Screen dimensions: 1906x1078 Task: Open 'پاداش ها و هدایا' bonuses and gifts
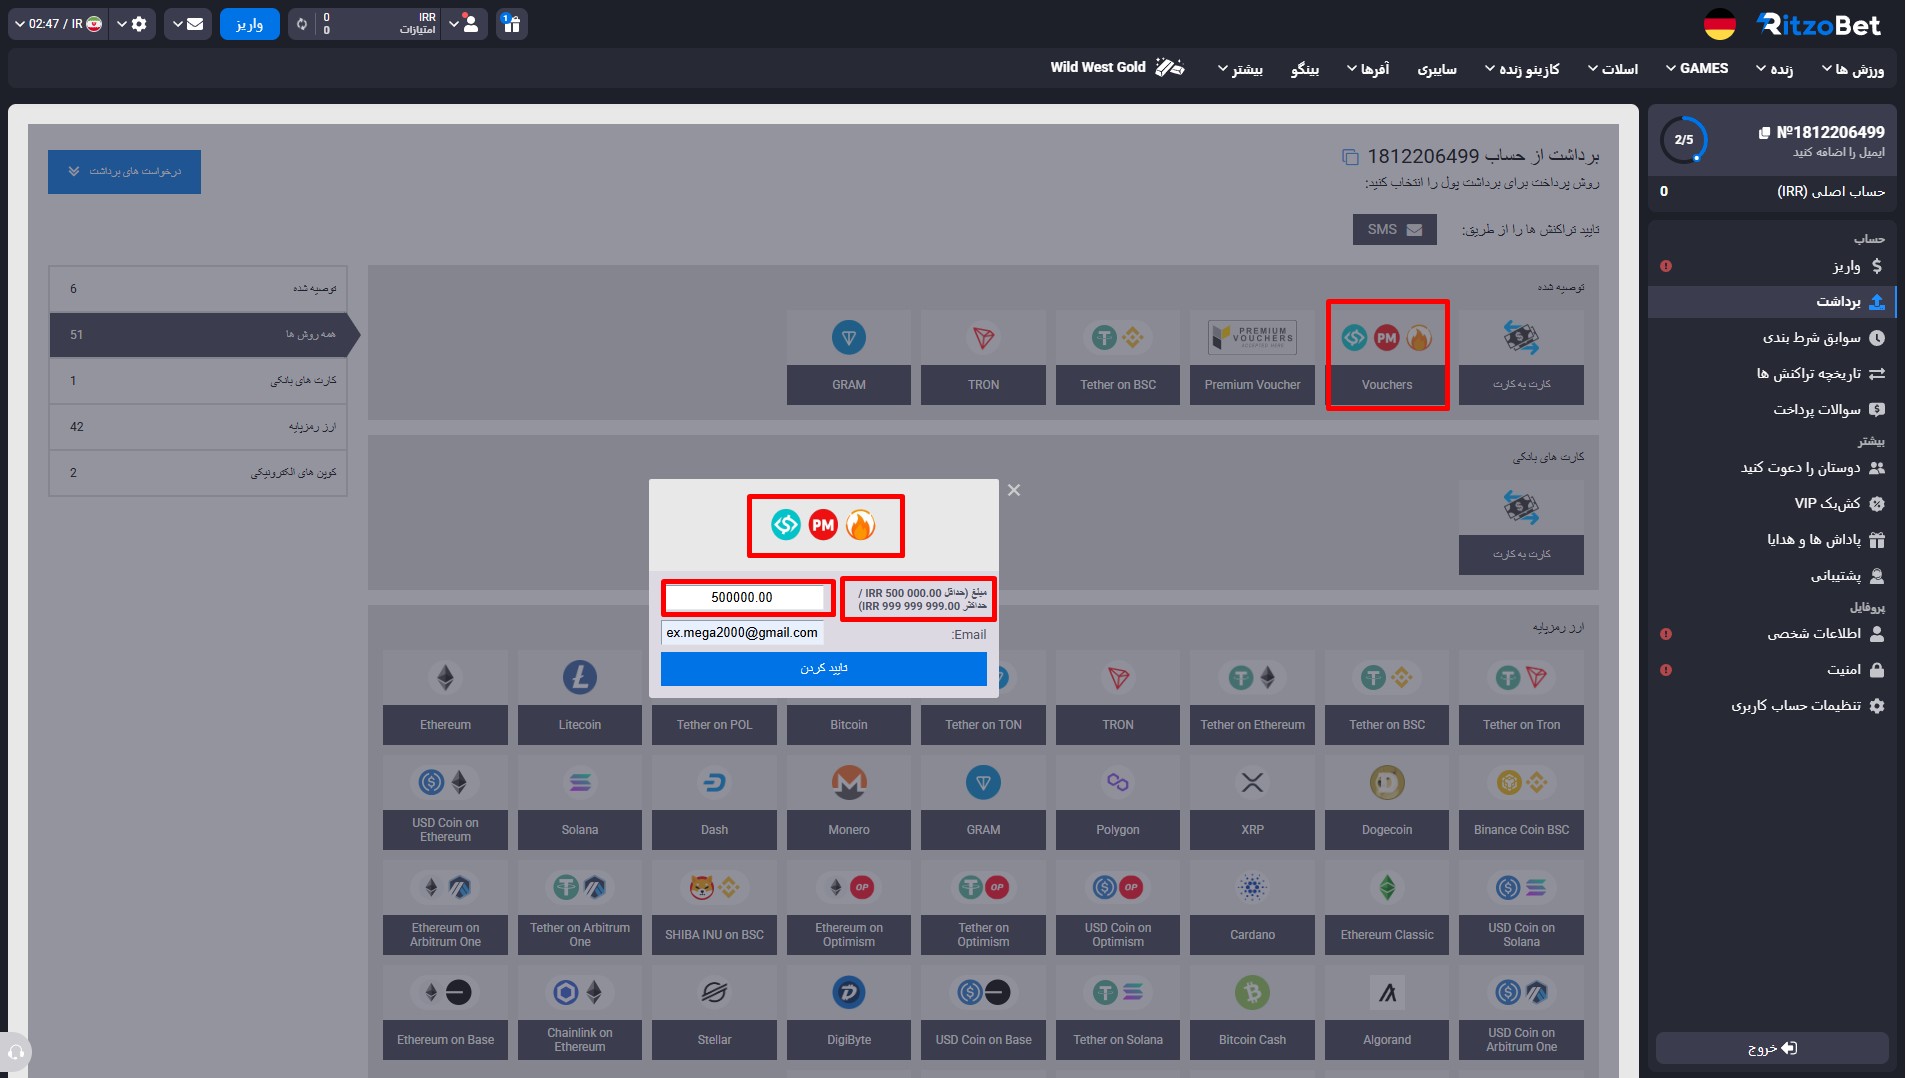point(1772,540)
